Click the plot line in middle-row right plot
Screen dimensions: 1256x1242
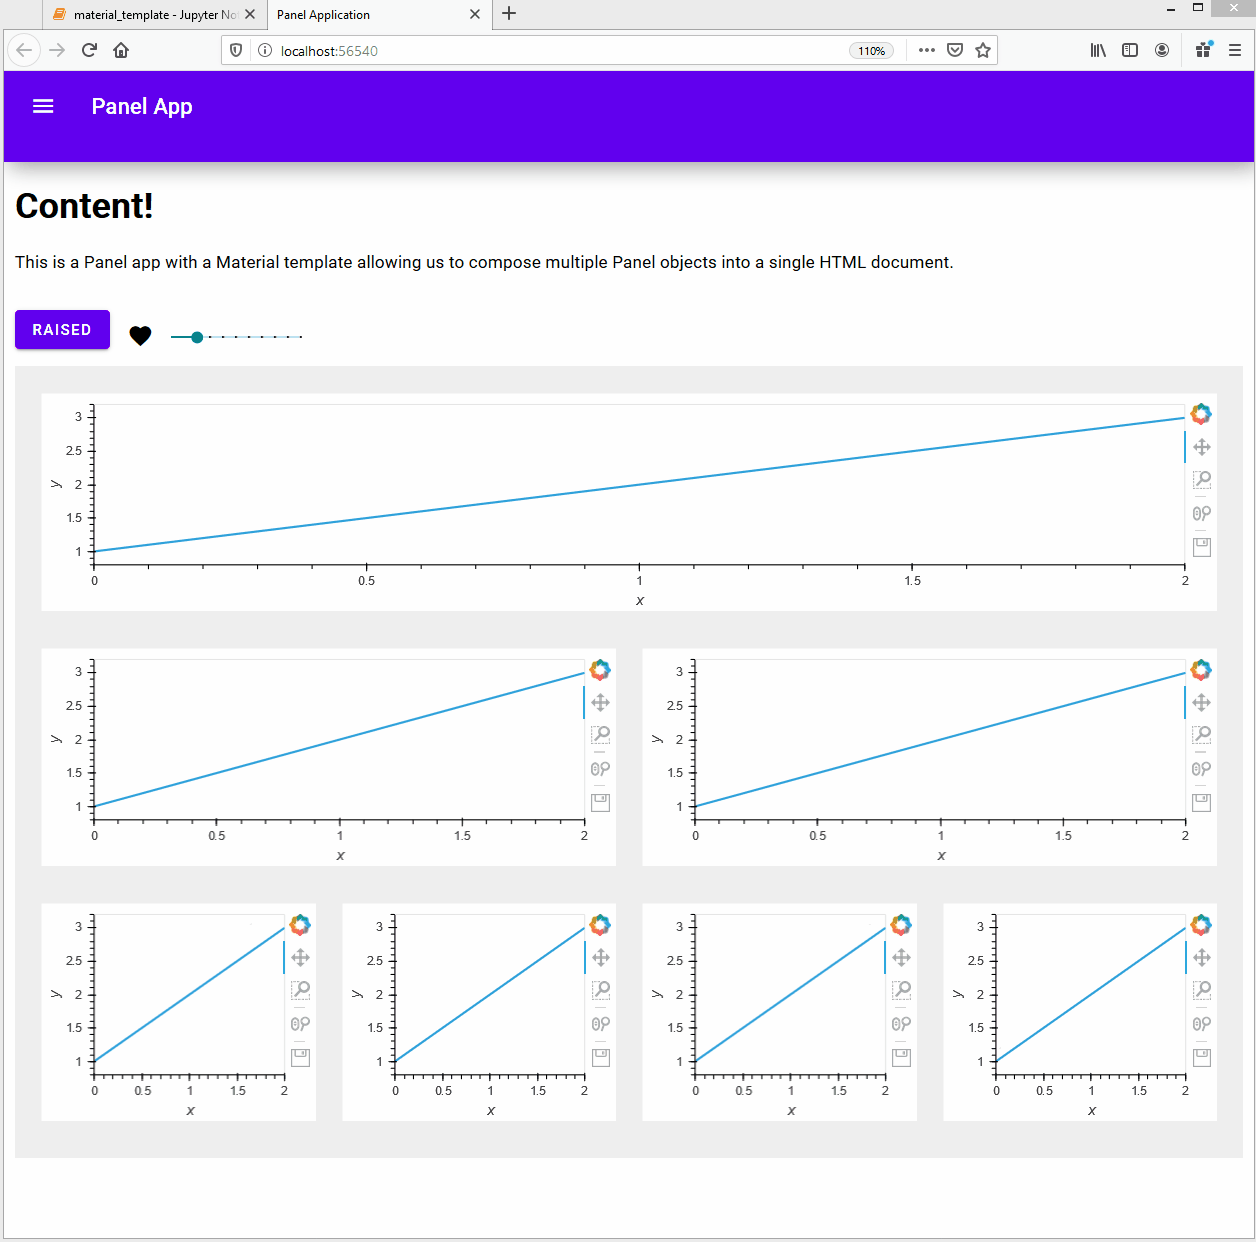pyautogui.click(x=940, y=739)
